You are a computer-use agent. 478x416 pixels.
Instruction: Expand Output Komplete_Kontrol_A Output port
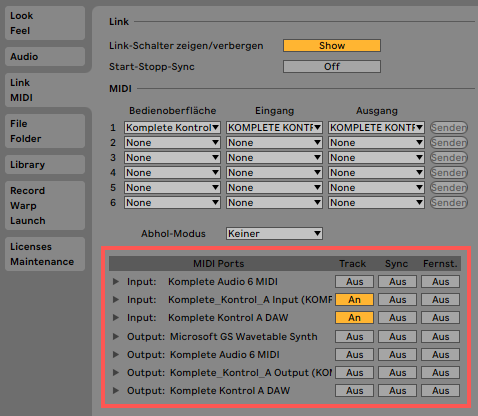(116, 373)
